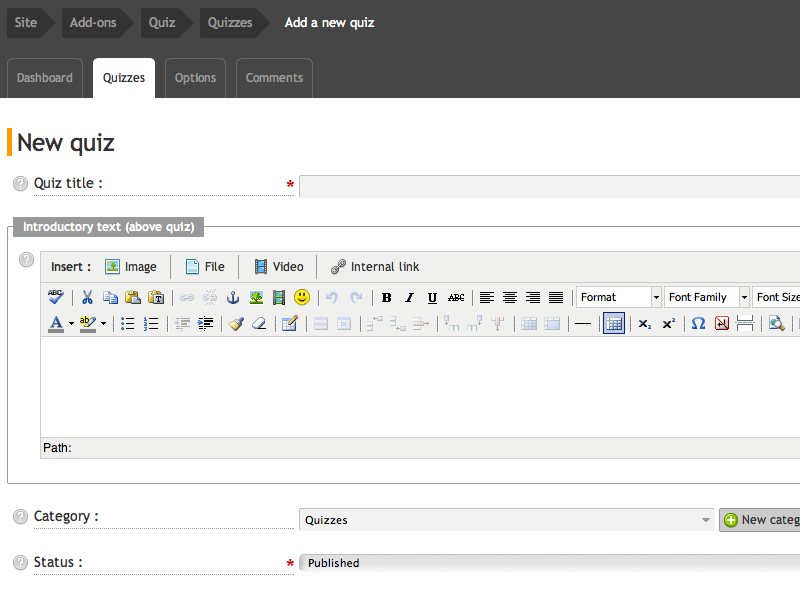This screenshot has width=800, height=590.
Task: Click the cleanup messy code brush icon
Action: pos(236,324)
